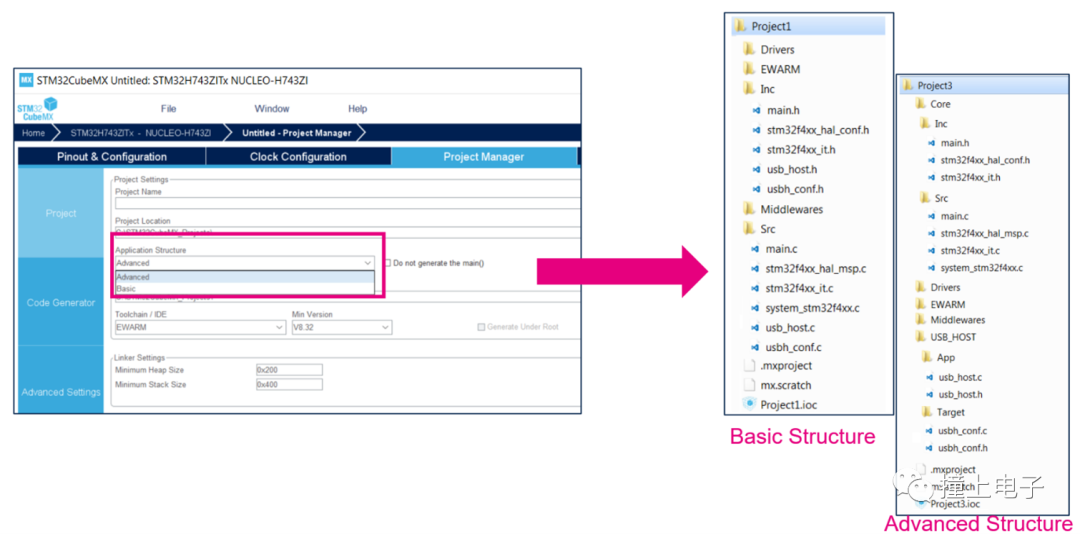1080x534 pixels.
Task: Click the mx.scratch file icon in Project1
Action: click(x=749, y=384)
